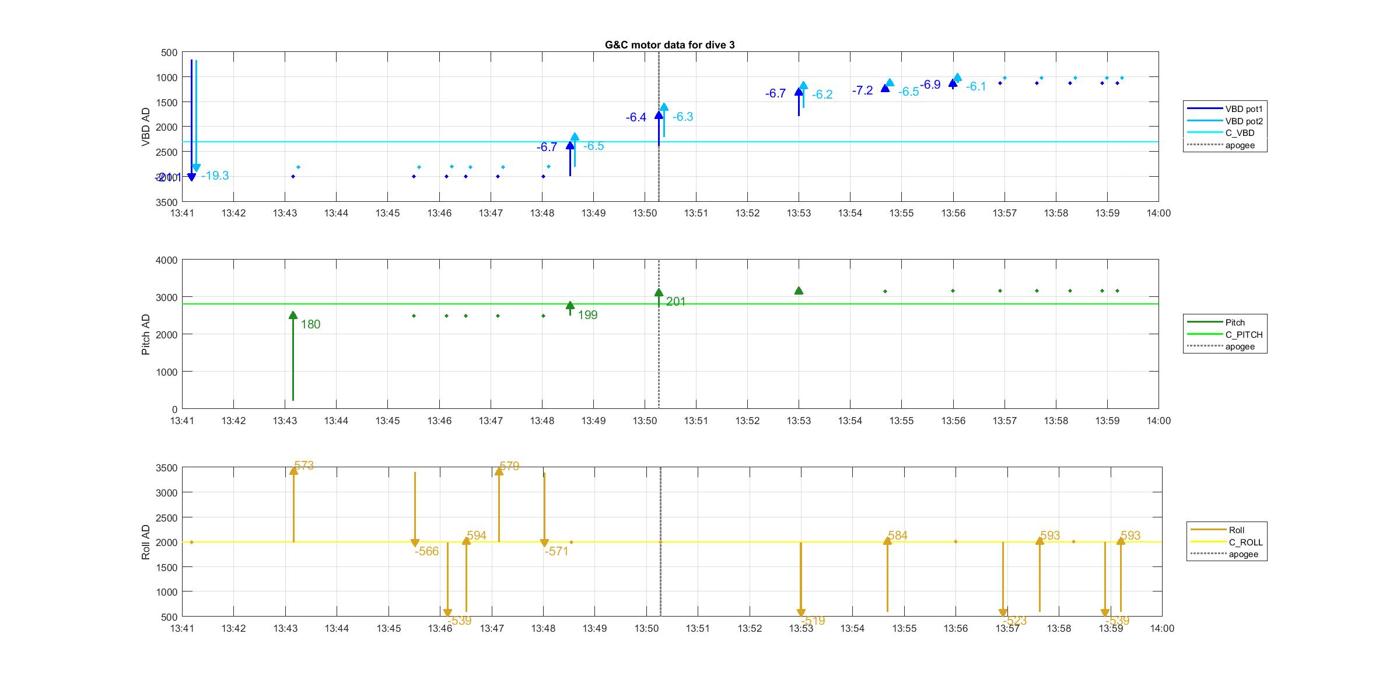
Task: Click the "-571" roll data label
Action: (x=557, y=551)
